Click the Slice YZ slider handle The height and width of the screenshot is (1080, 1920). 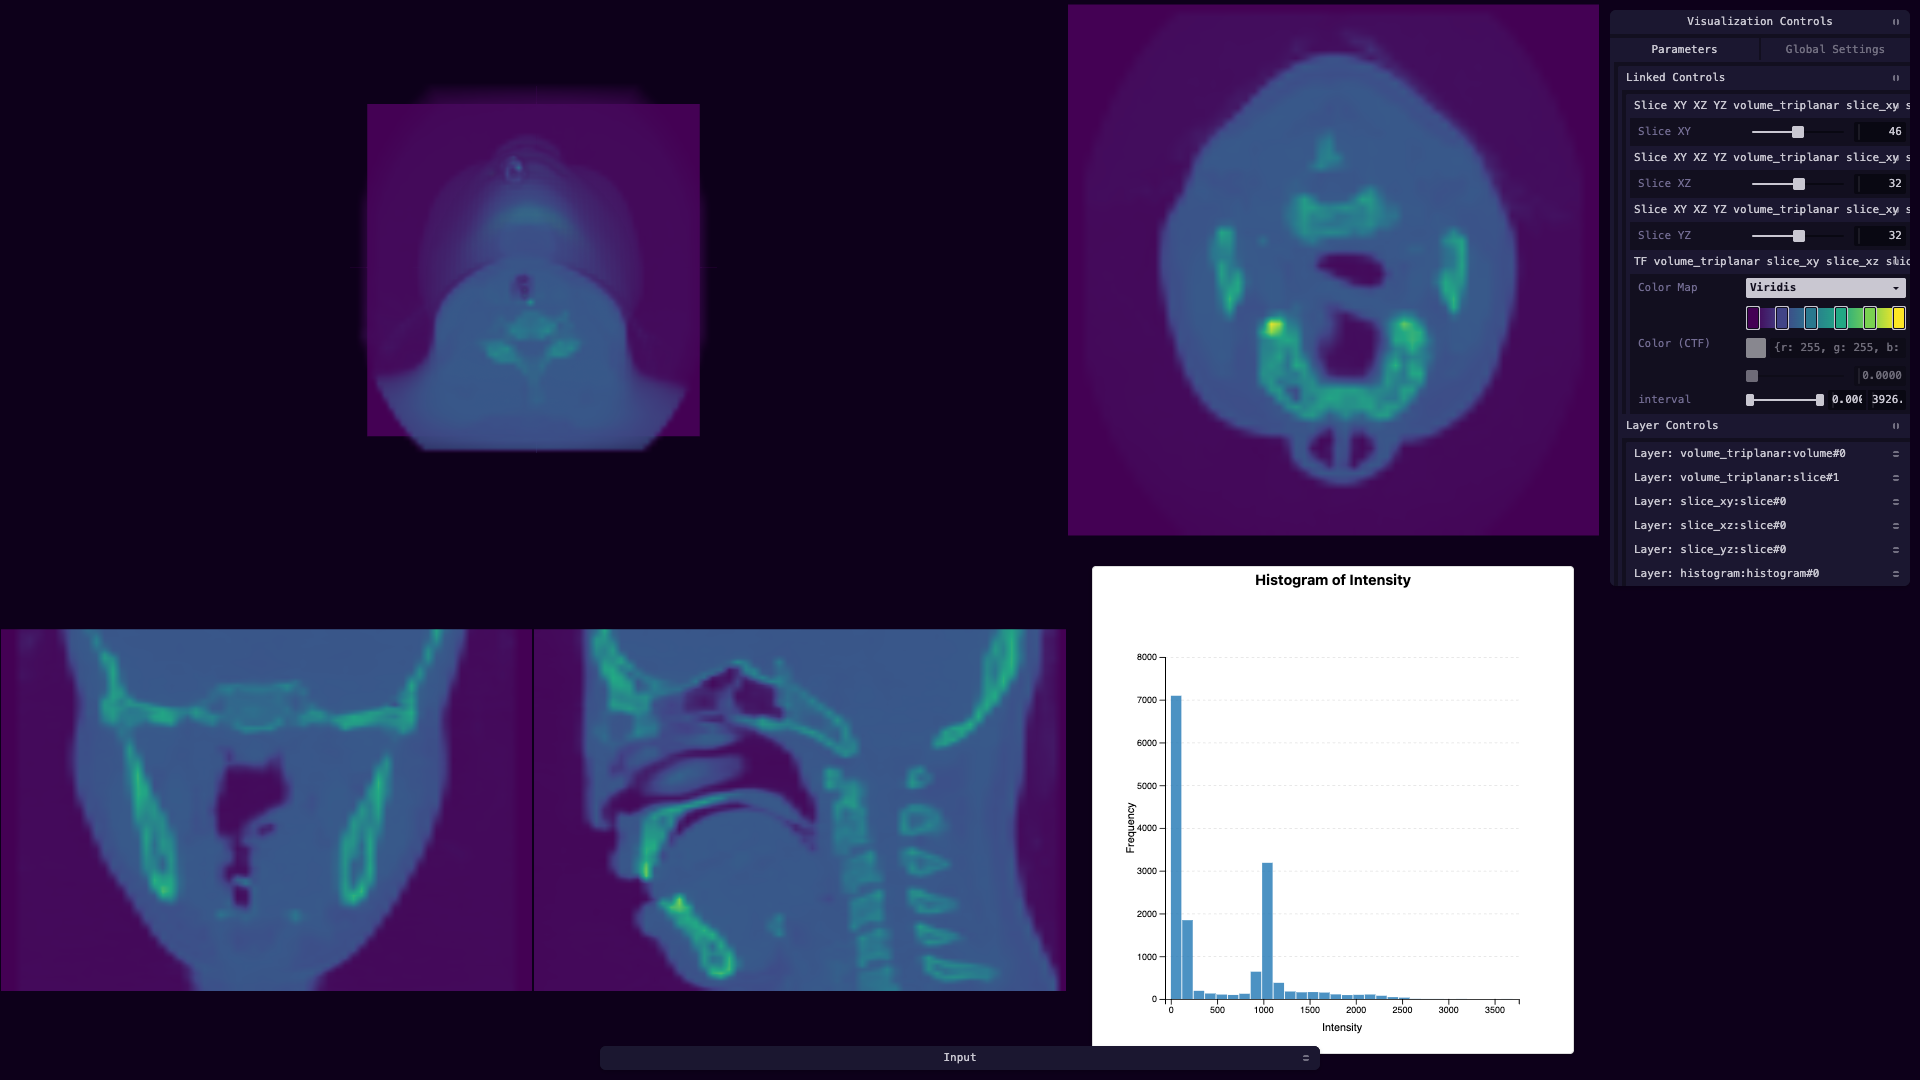coord(1799,236)
